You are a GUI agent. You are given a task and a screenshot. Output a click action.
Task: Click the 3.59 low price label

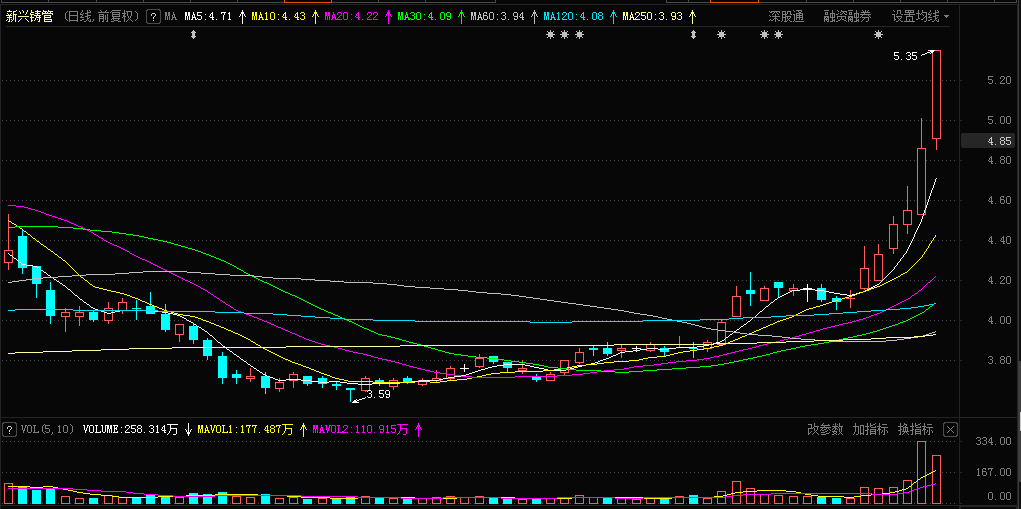point(378,394)
